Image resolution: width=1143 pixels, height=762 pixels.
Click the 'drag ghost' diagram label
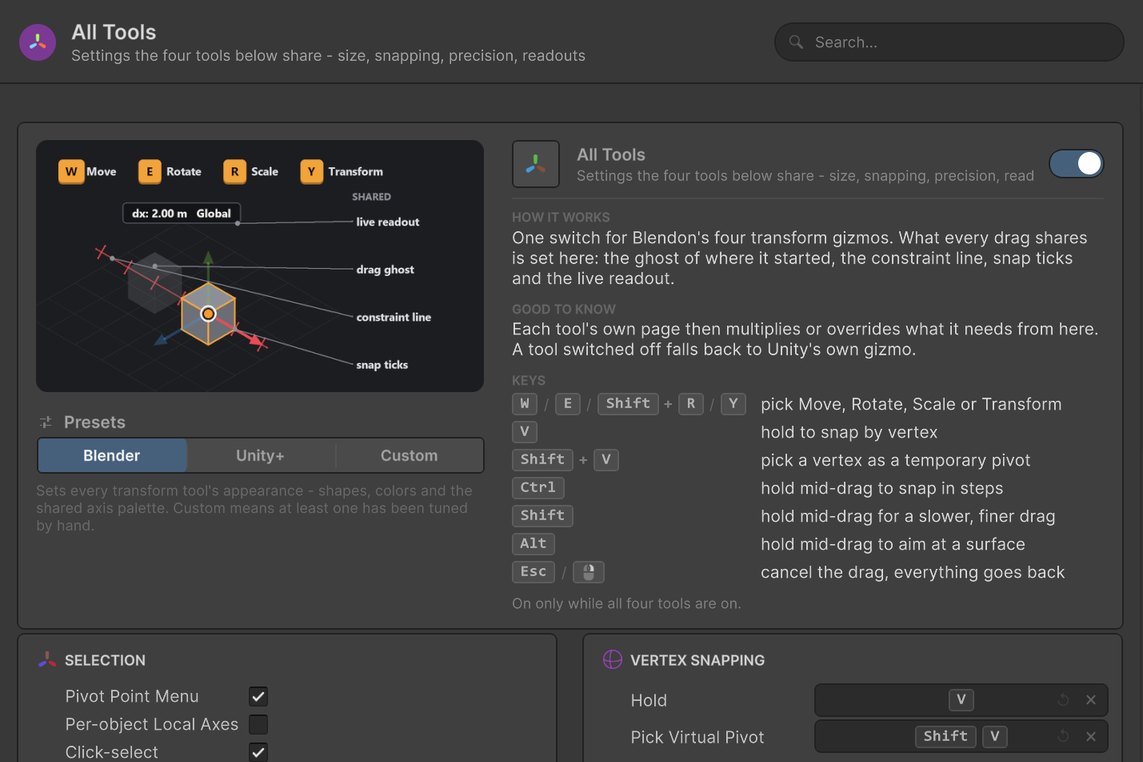click(x=385, y=270)
